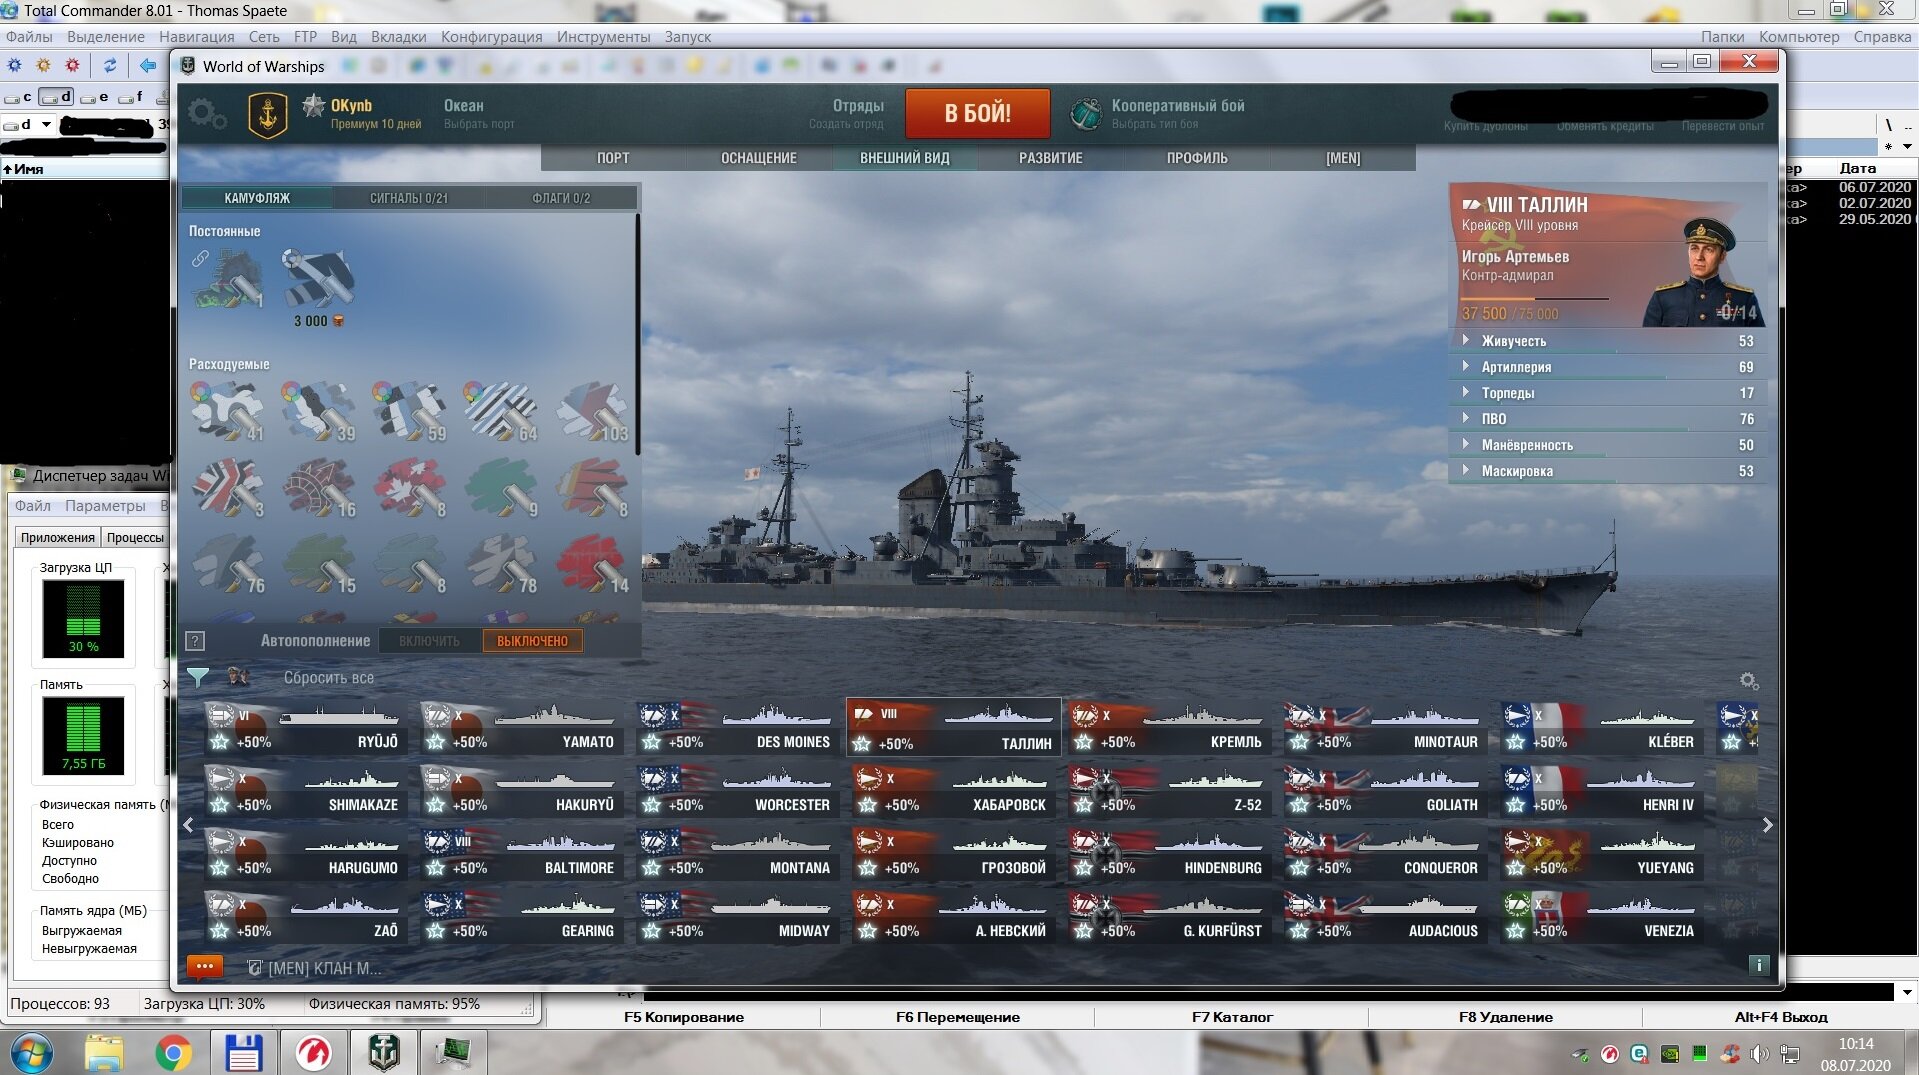Image resolution: width=1919 pixels, height=1075 pixels.
Task: Open the chat bubble button
Action: [x=204, y=967]
